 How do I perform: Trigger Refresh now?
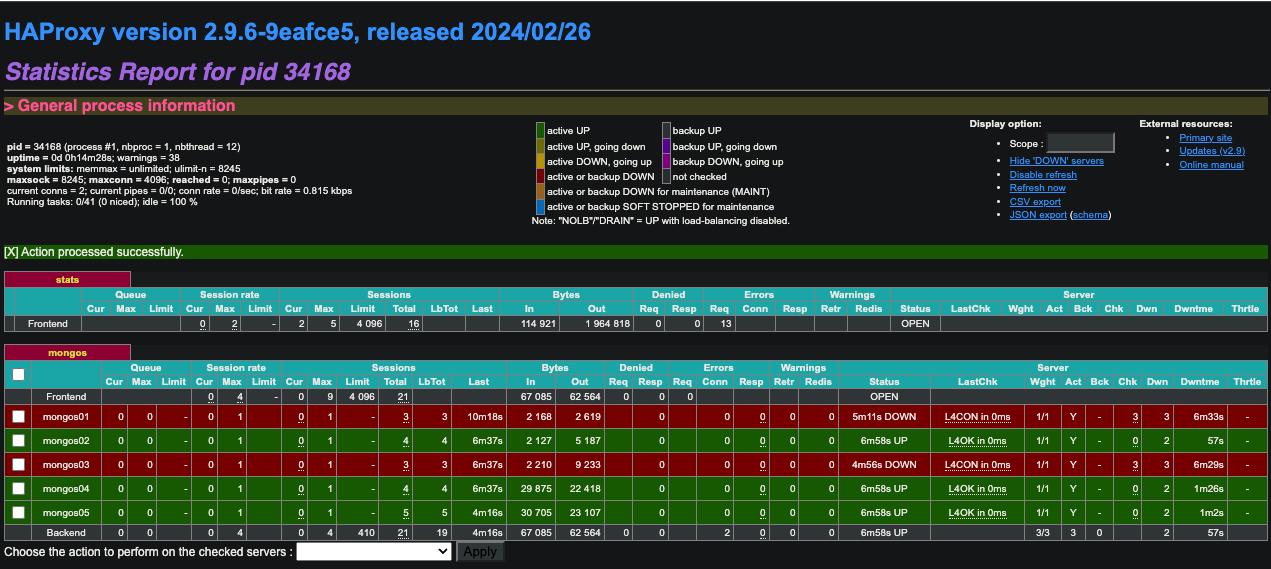tap(1037, 188)
